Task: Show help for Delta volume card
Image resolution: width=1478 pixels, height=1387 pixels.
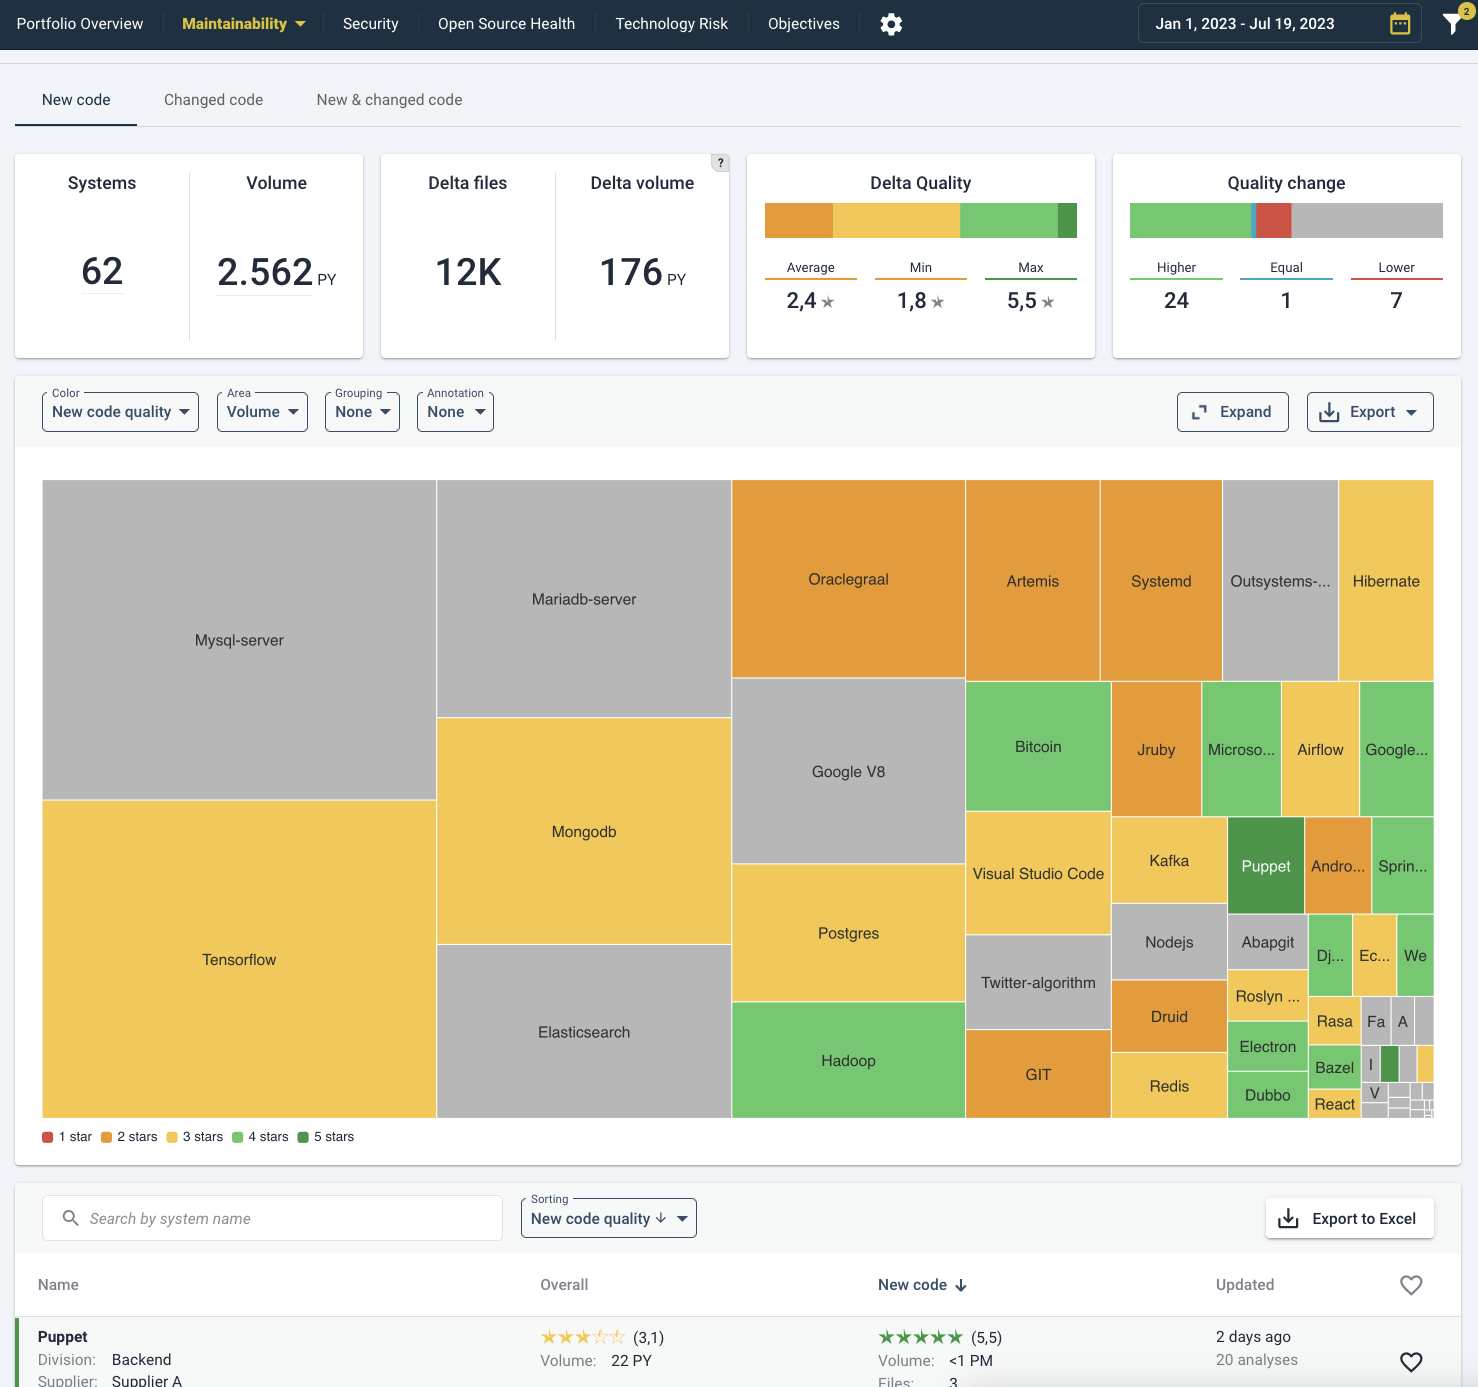Action: [x=720, y=163]
